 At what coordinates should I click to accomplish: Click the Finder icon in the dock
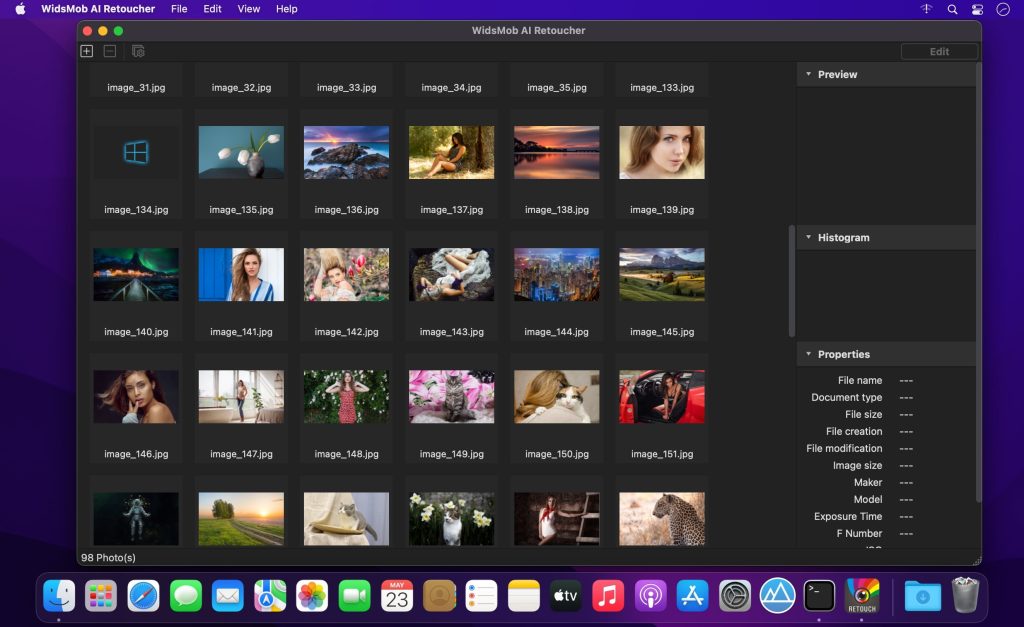(59, 594)
